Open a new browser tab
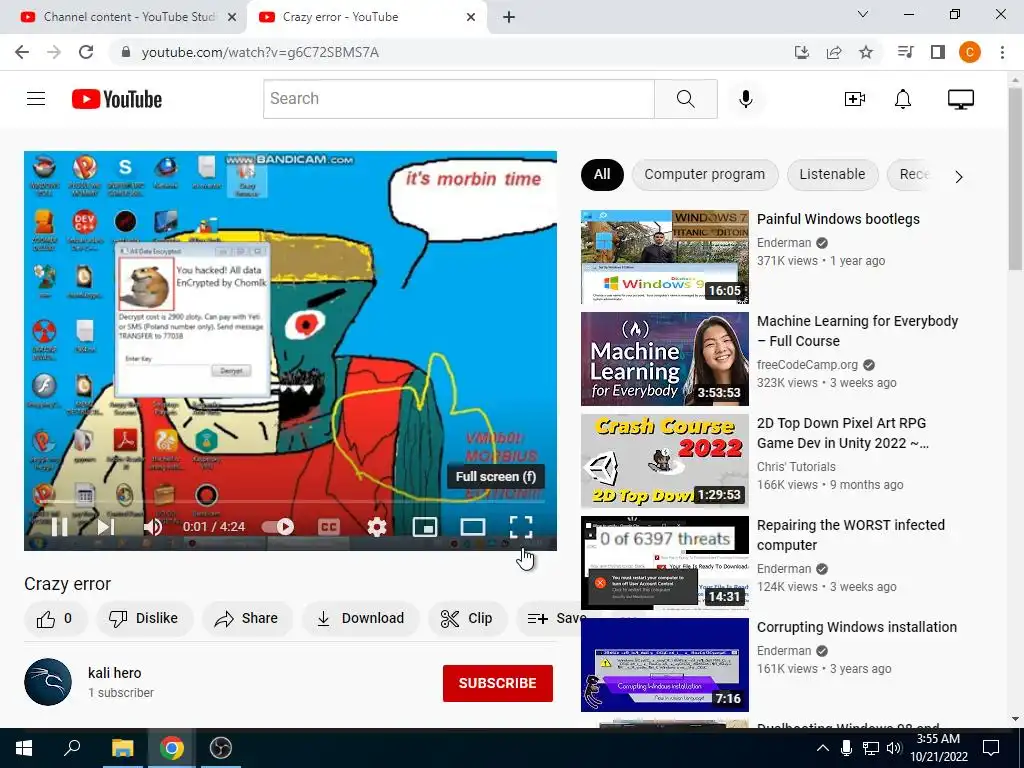This screenshot has width=1024, height=768. coord(509,17)
